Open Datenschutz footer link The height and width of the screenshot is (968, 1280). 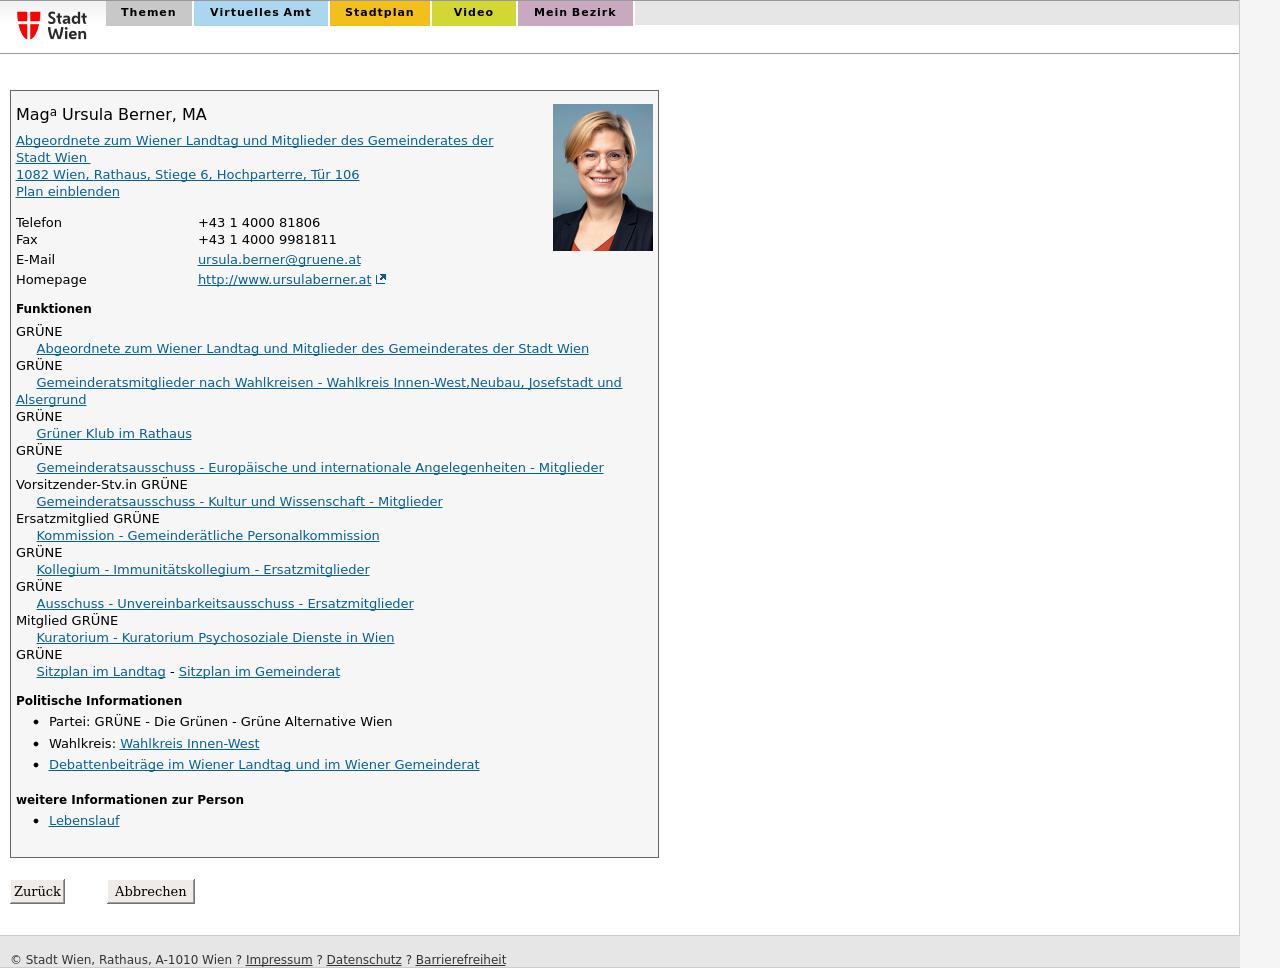coord(364,960)
